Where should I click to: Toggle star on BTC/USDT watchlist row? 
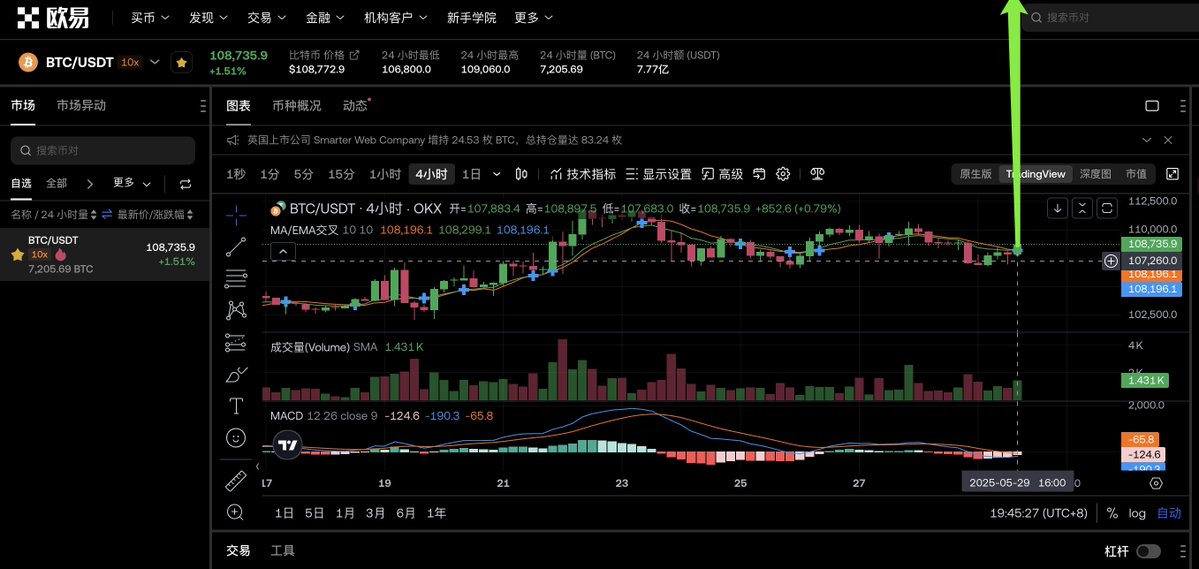(x=17, y=255)
